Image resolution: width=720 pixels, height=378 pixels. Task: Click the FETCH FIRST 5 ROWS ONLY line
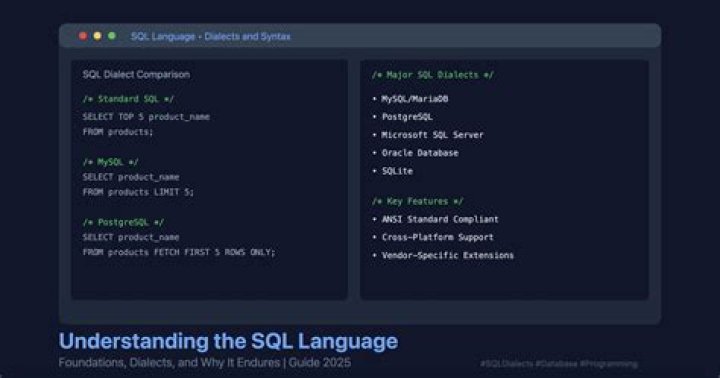pyautogui.click(x=179, y=252)
